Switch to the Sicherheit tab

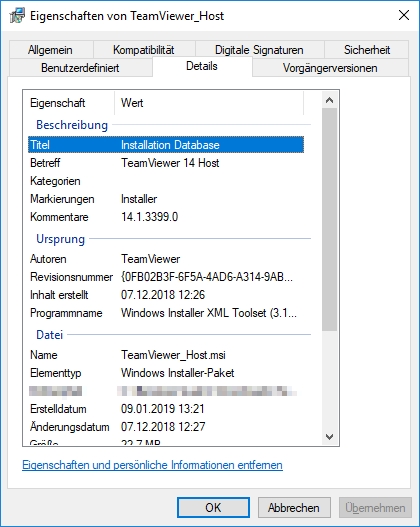367,50
